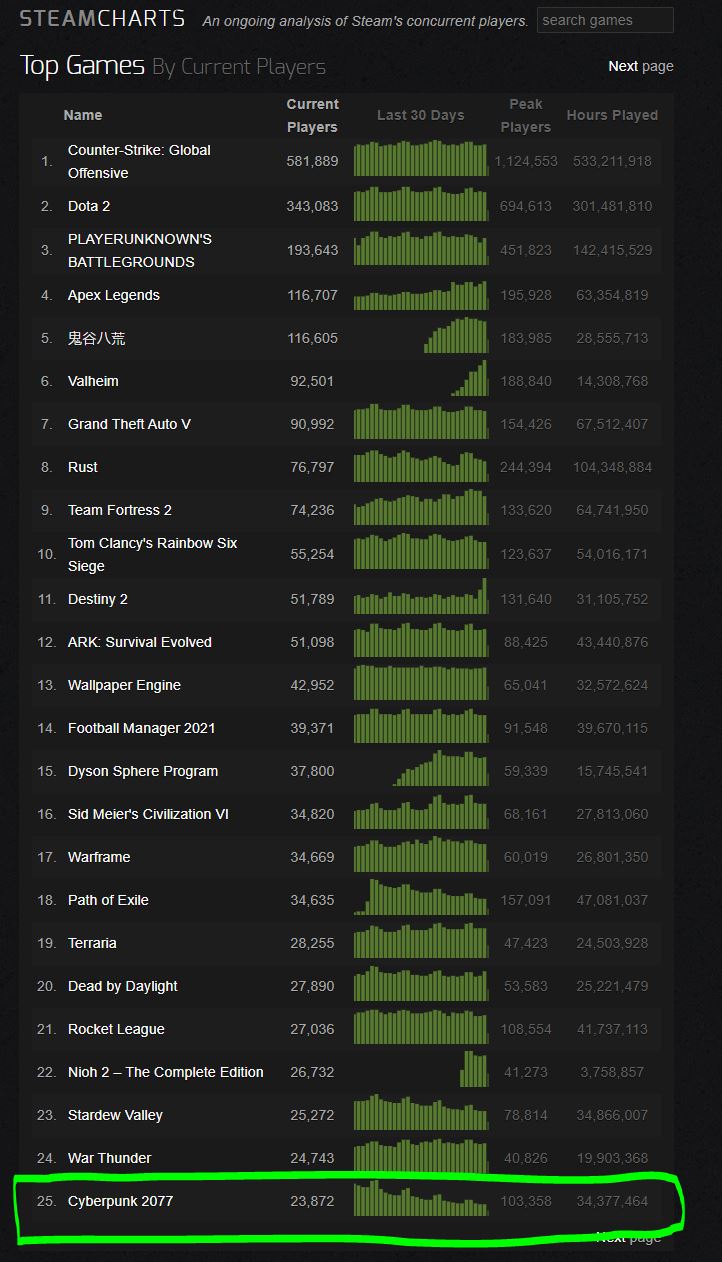Image resolution: width=722 pixels, height=1262 pixels.
Task: Select hours played value 533,211,918
Action: tap(612, 161)
